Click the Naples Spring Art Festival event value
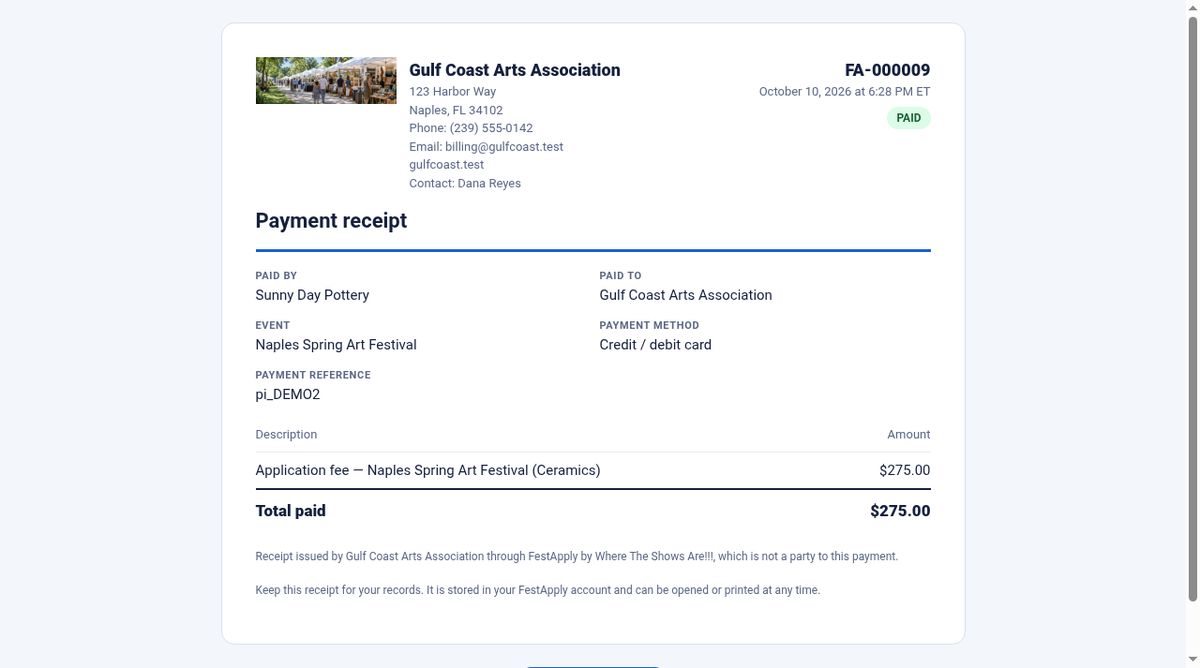This screenshot has width=1200, height=668. (336, 345)
